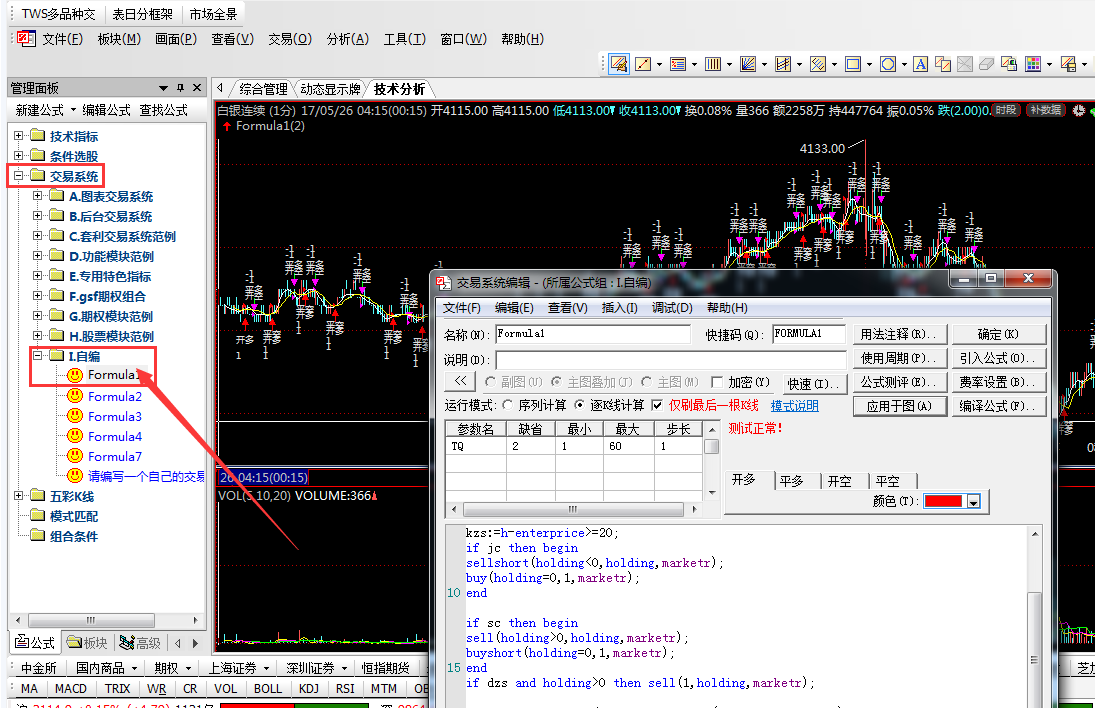Click the delete drawing lines icon
1095x708 pixels.
[964, 64]
